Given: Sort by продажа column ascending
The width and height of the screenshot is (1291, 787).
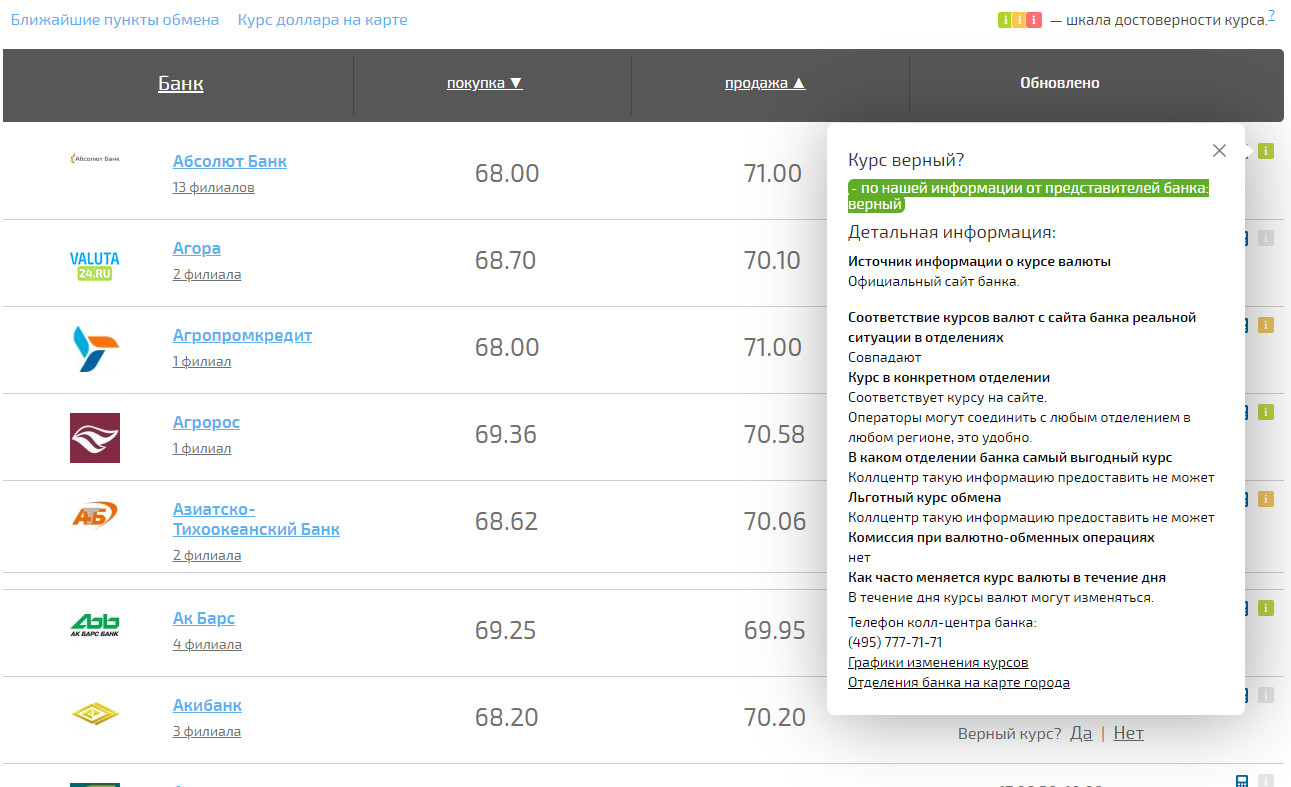Looking at the screenshot, I should tap(765, 84).
